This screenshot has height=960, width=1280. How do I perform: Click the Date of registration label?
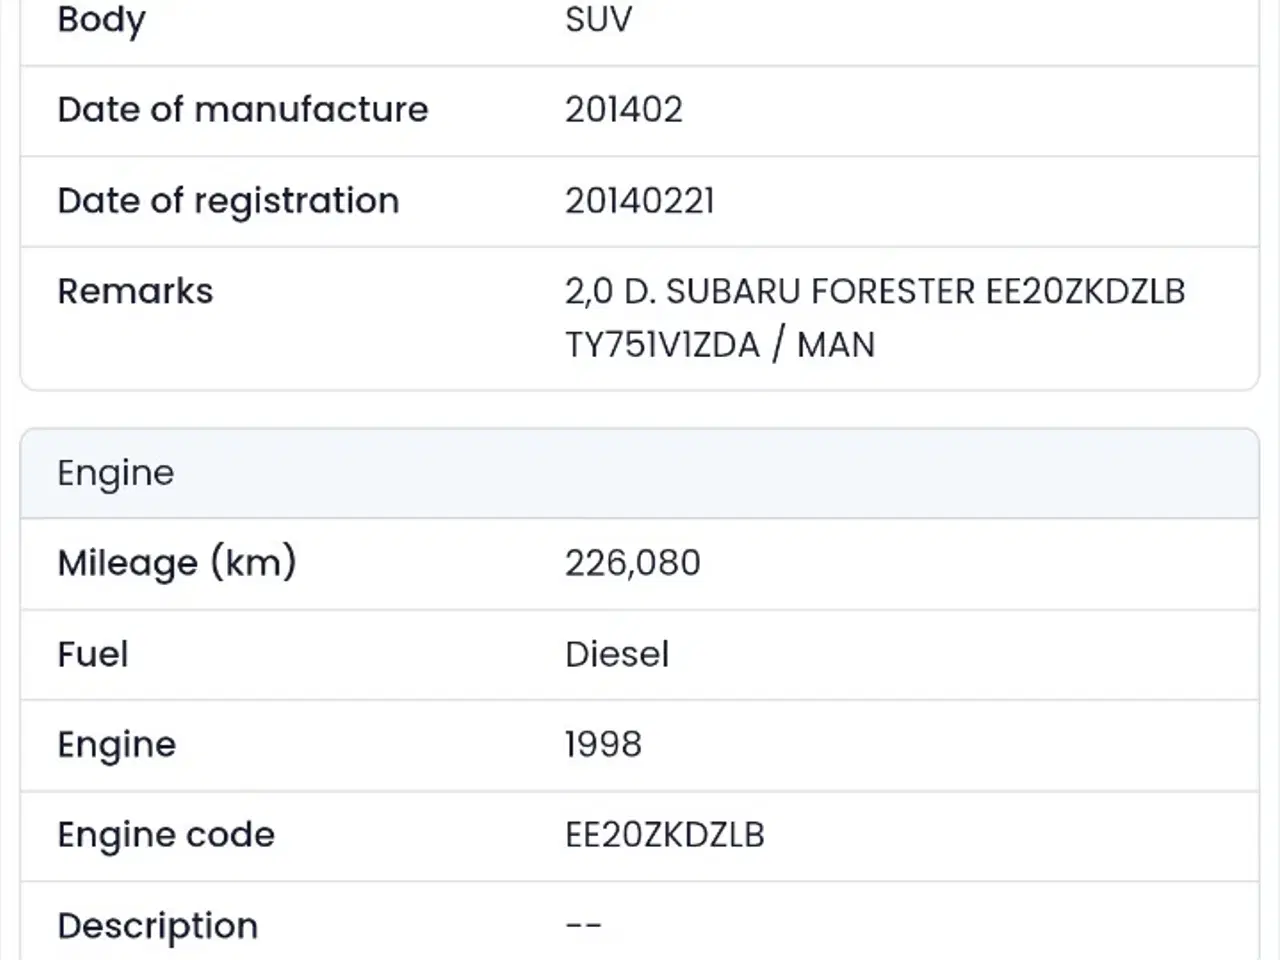click(x=228, y=201)
